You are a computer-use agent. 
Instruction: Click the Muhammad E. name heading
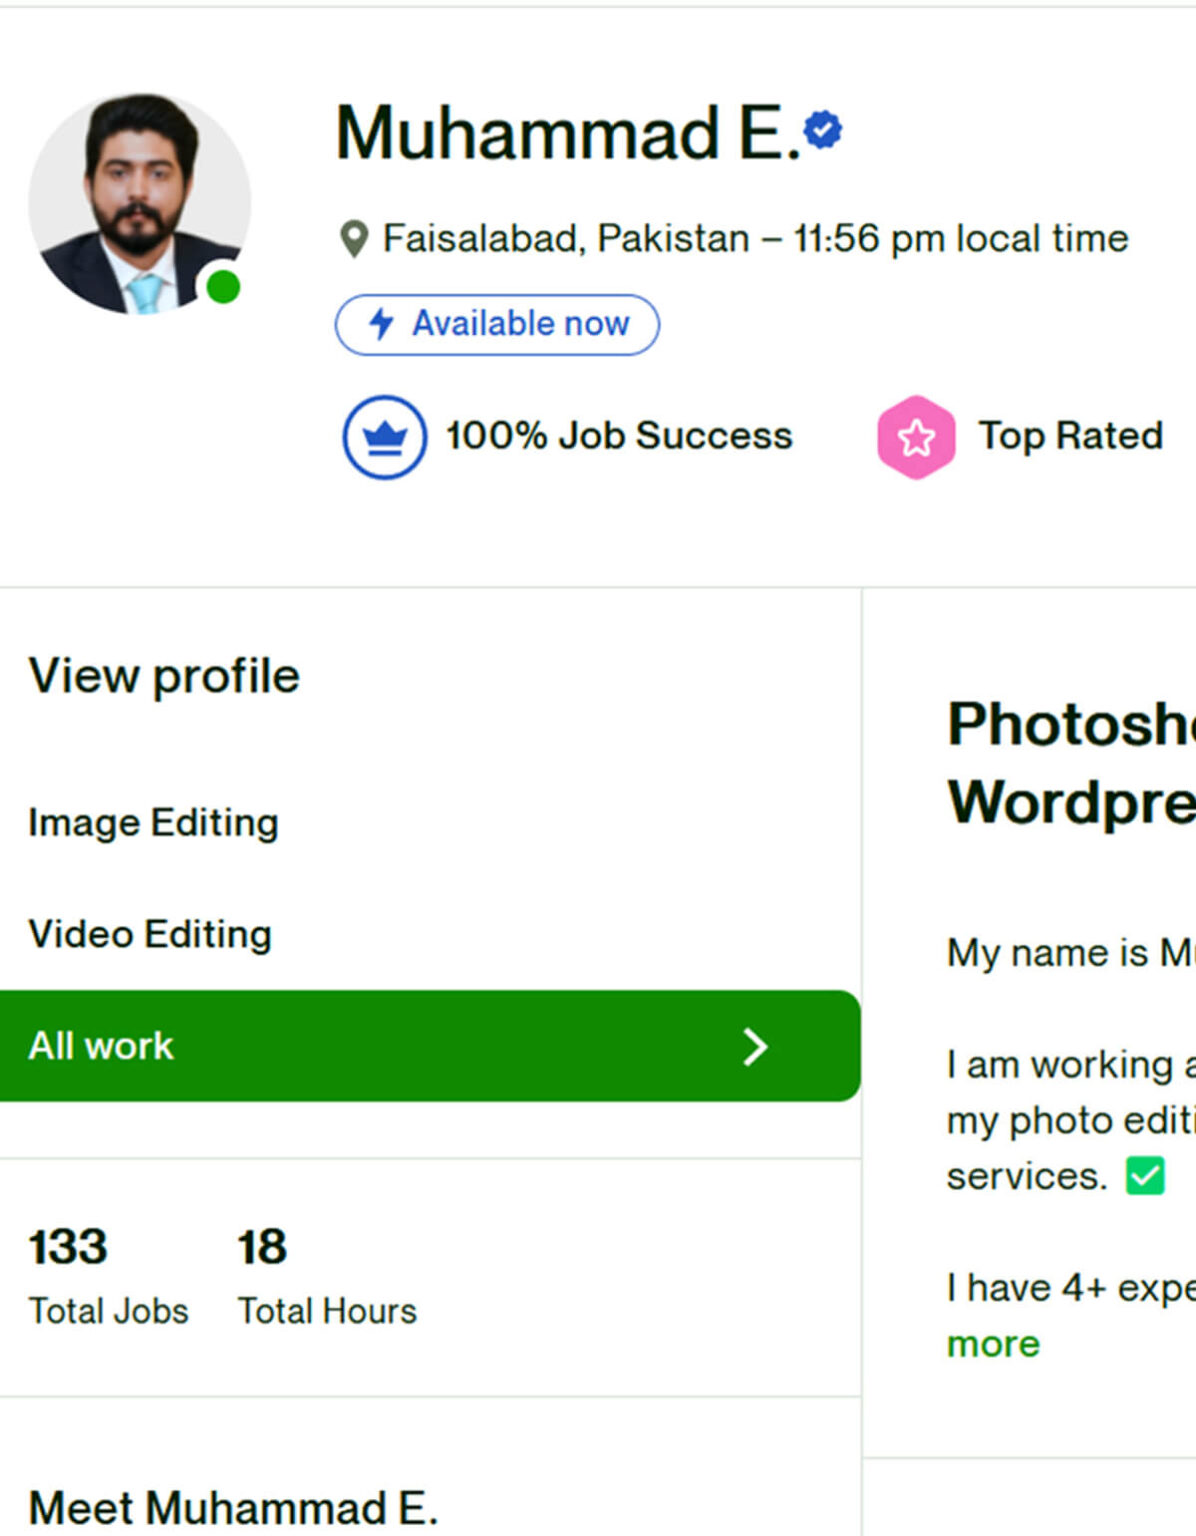pos(568,133)
